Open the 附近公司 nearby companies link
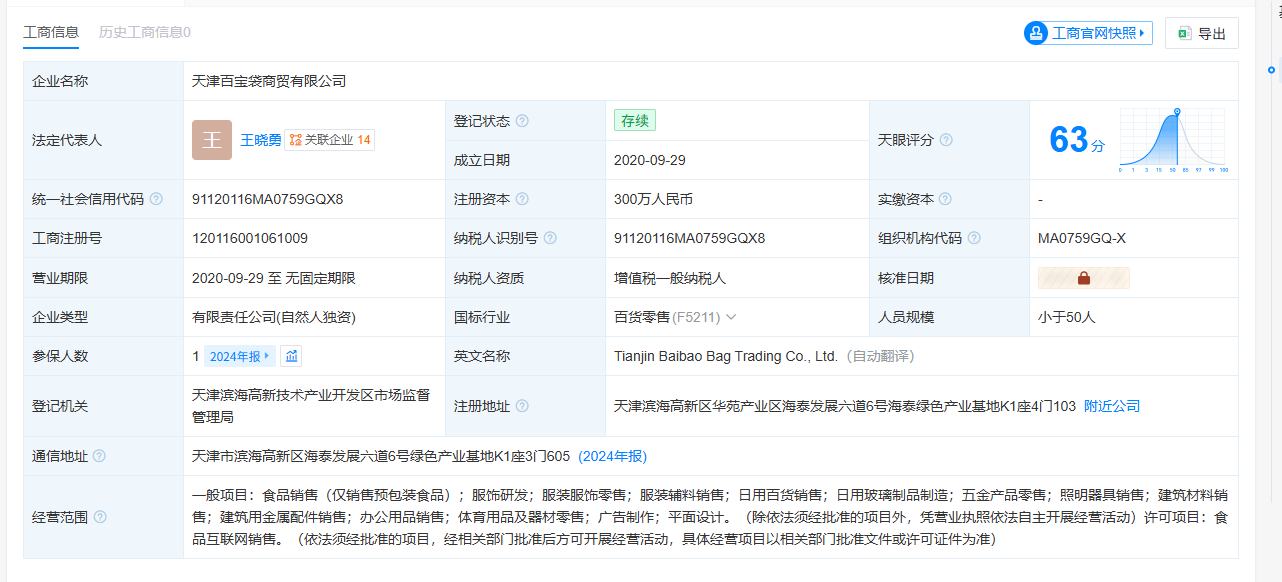 click(1112, 406)
